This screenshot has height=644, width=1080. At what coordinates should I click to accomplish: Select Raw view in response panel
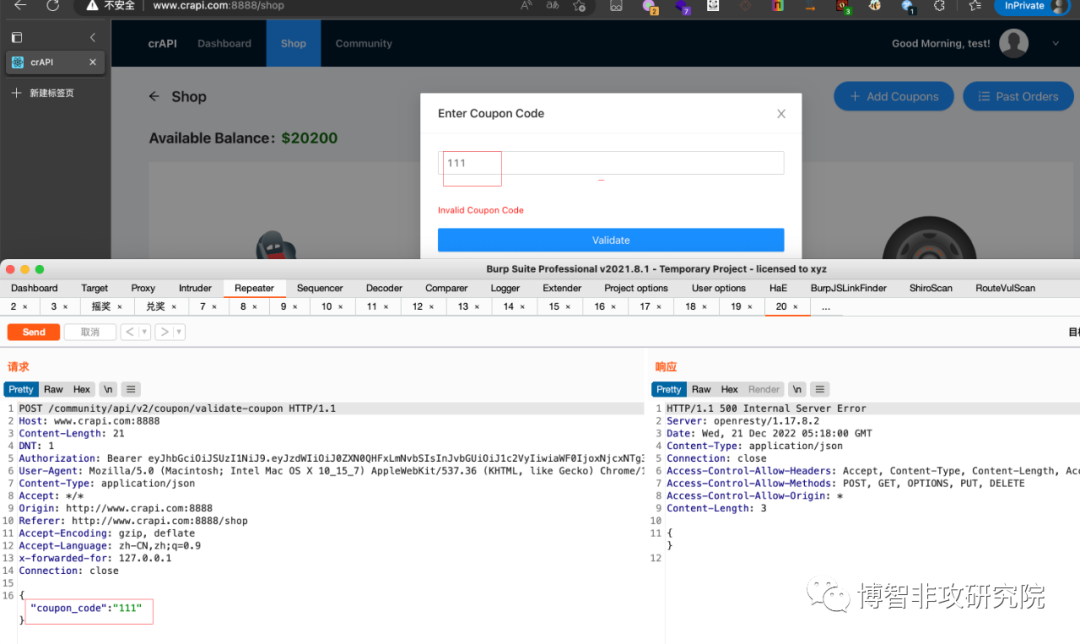pos(701,389)
